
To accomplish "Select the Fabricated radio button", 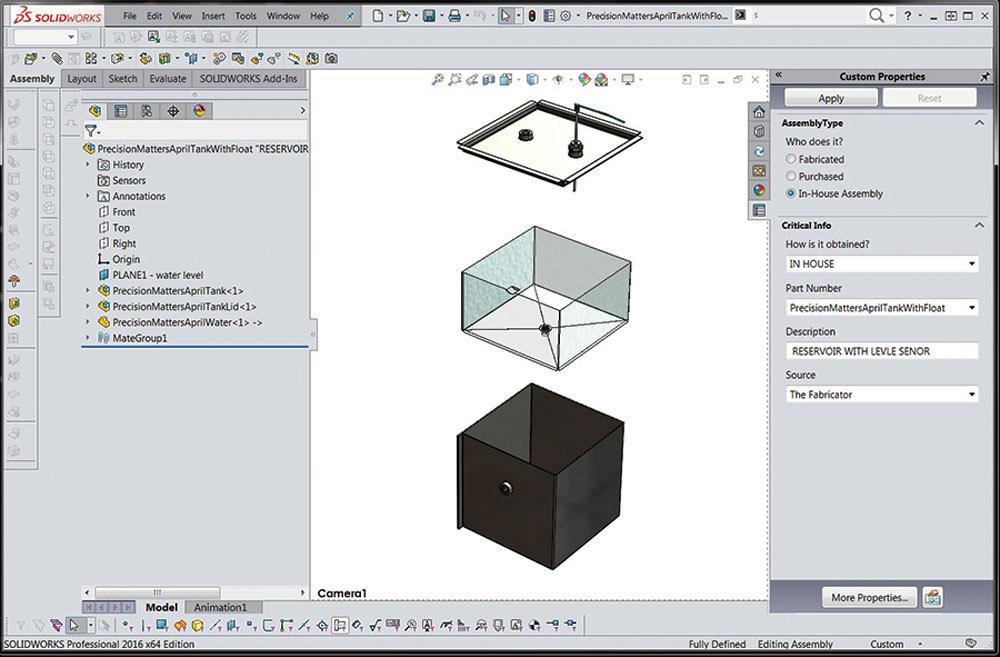I will click(x=791, y=159).
